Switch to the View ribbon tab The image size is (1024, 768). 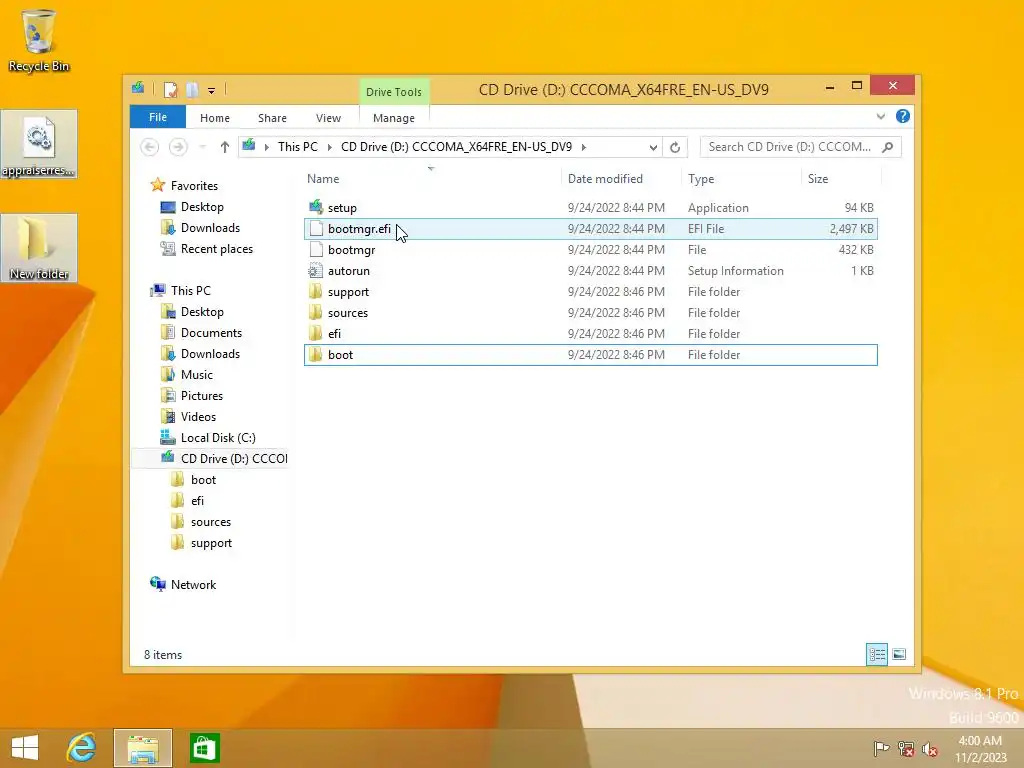328,118
